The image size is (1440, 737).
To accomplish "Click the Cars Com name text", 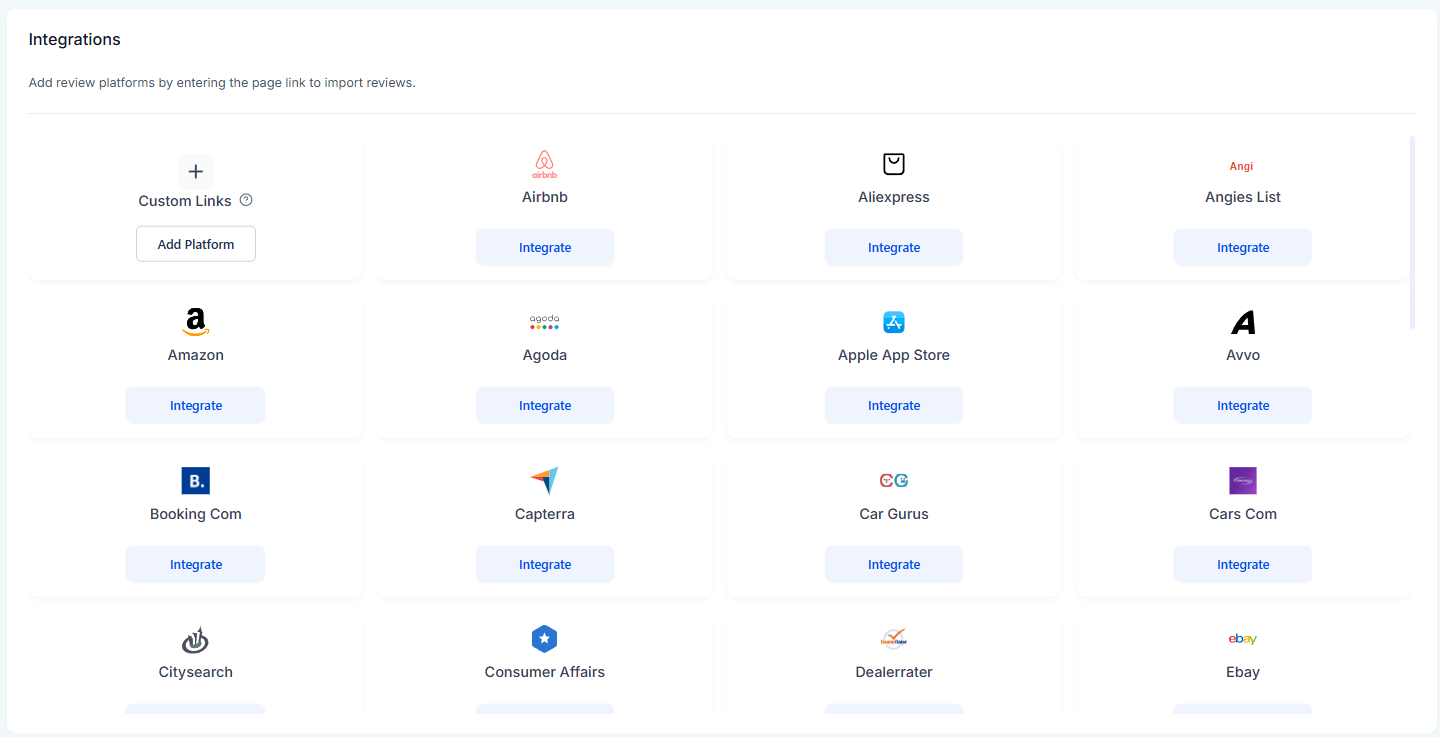I will [1243, 514].
